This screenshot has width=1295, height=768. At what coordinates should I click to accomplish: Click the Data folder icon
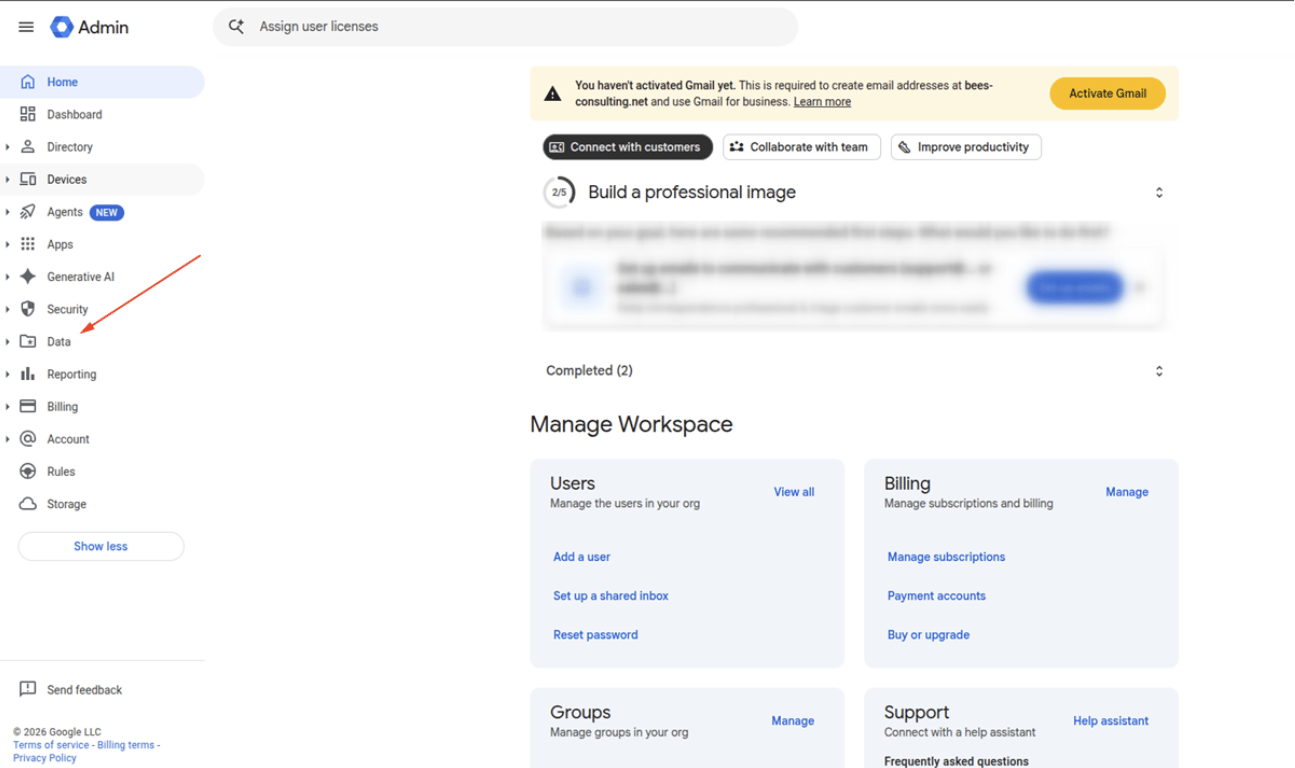click(28, 342)
